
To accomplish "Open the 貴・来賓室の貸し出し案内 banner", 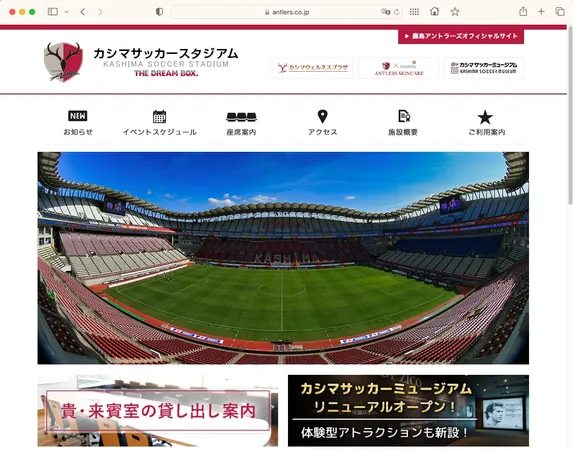I will 158,411.
